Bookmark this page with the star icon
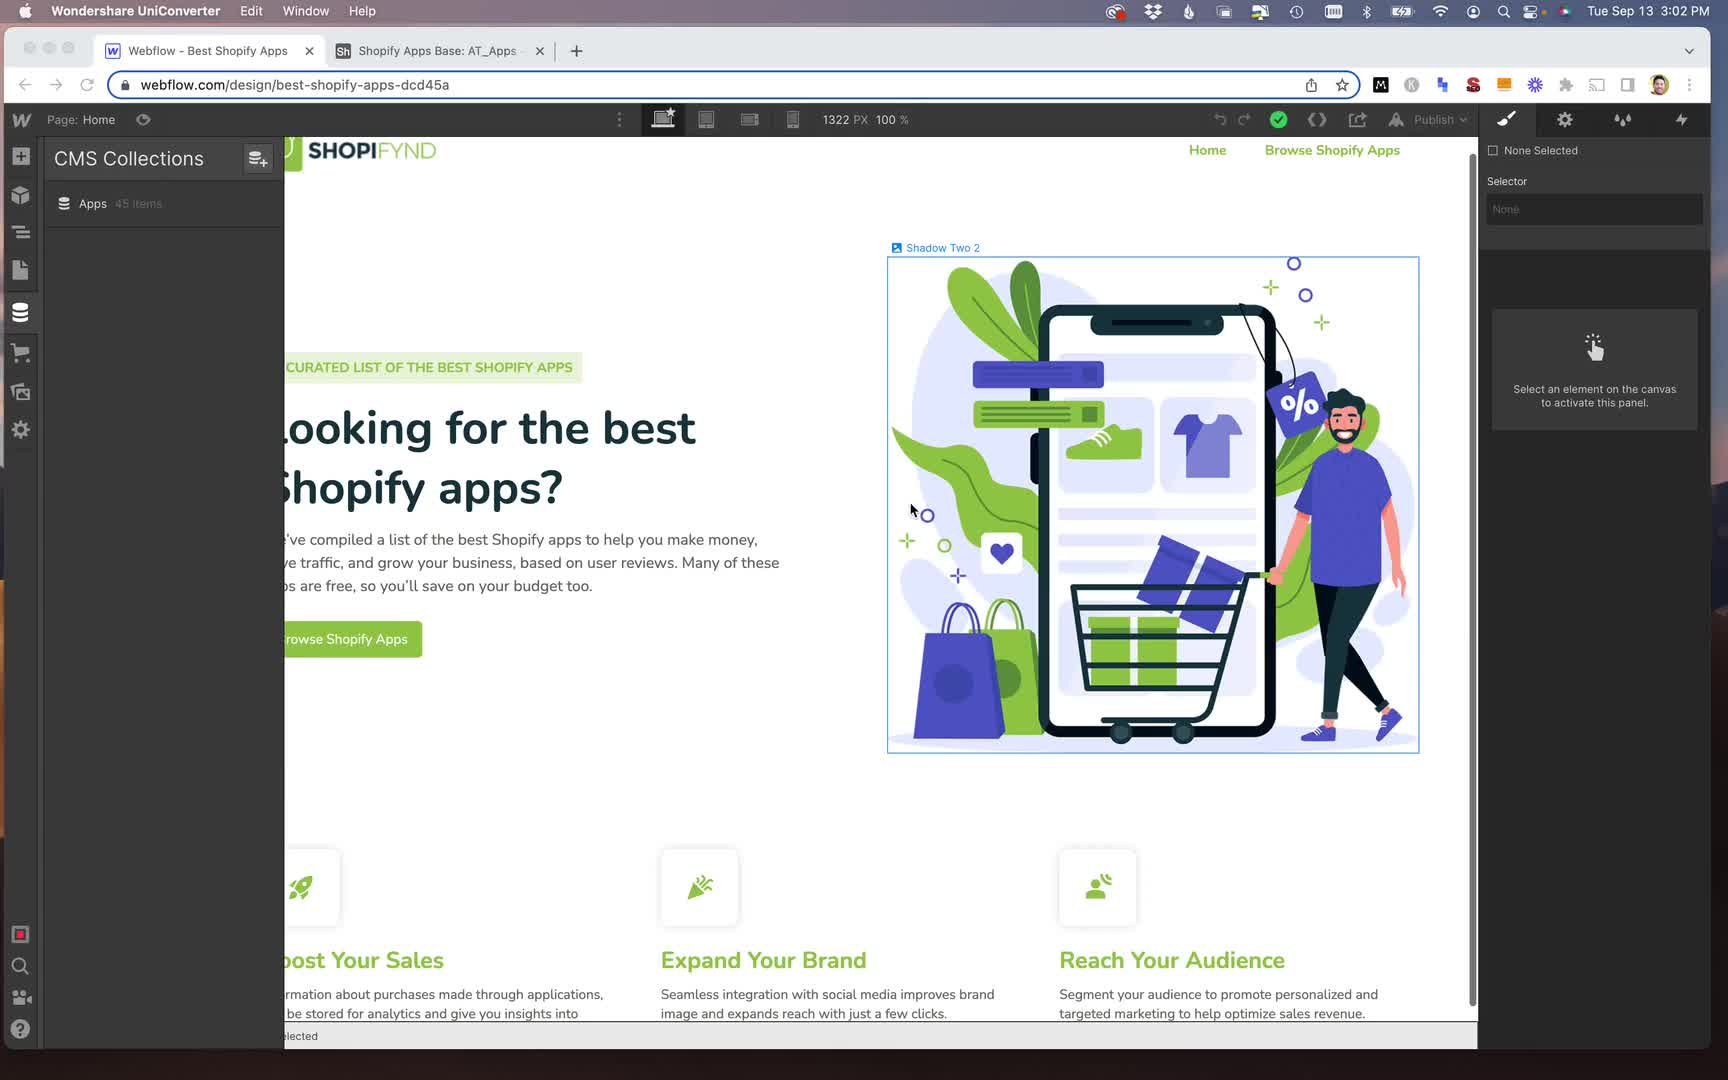 pos(1342,85)
